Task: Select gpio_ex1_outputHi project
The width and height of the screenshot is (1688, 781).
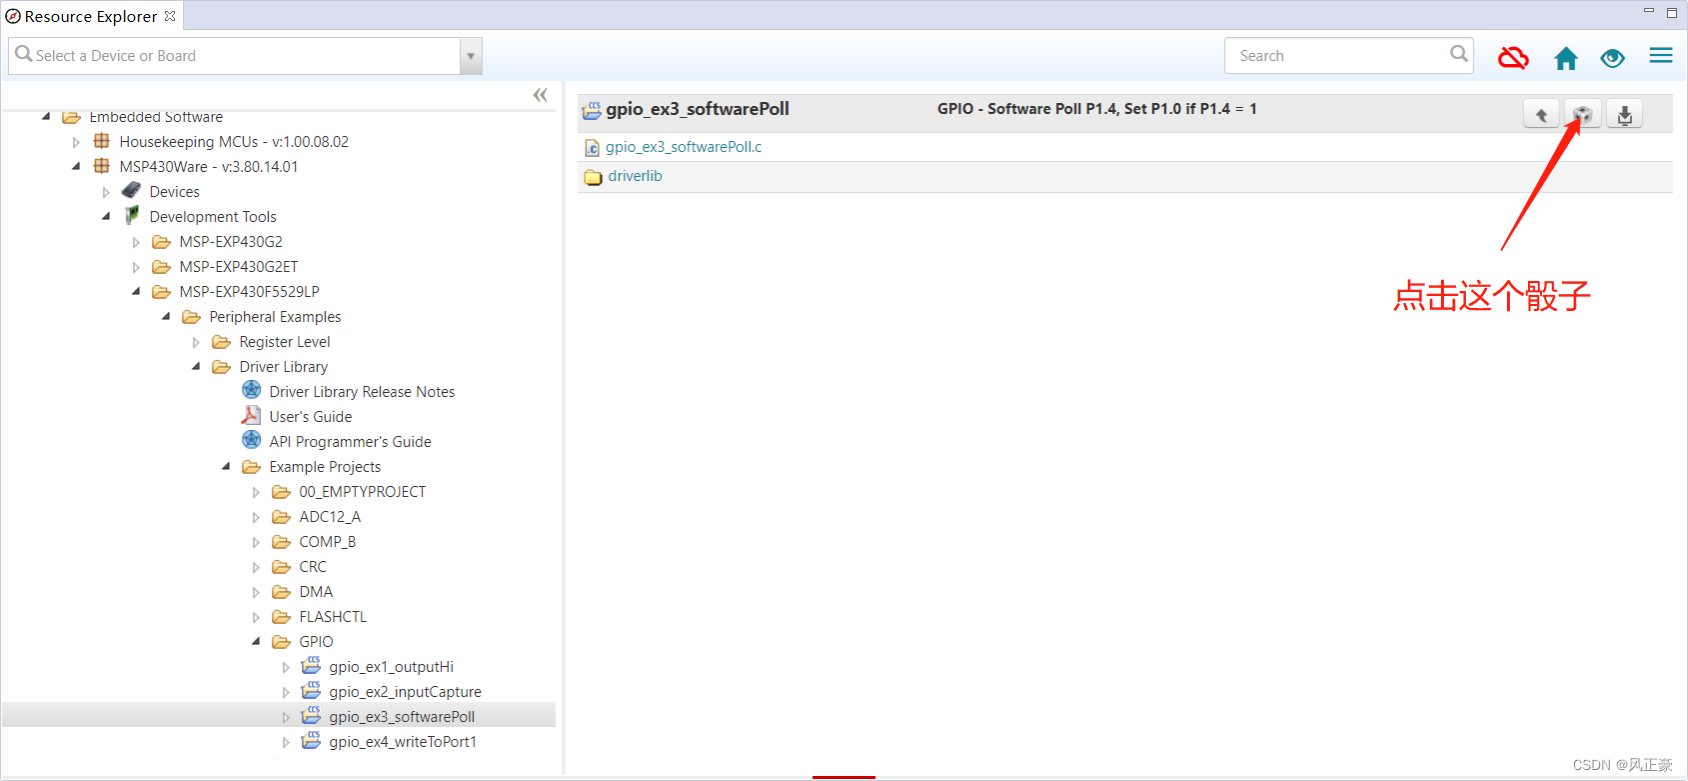Action: point(391,667)
